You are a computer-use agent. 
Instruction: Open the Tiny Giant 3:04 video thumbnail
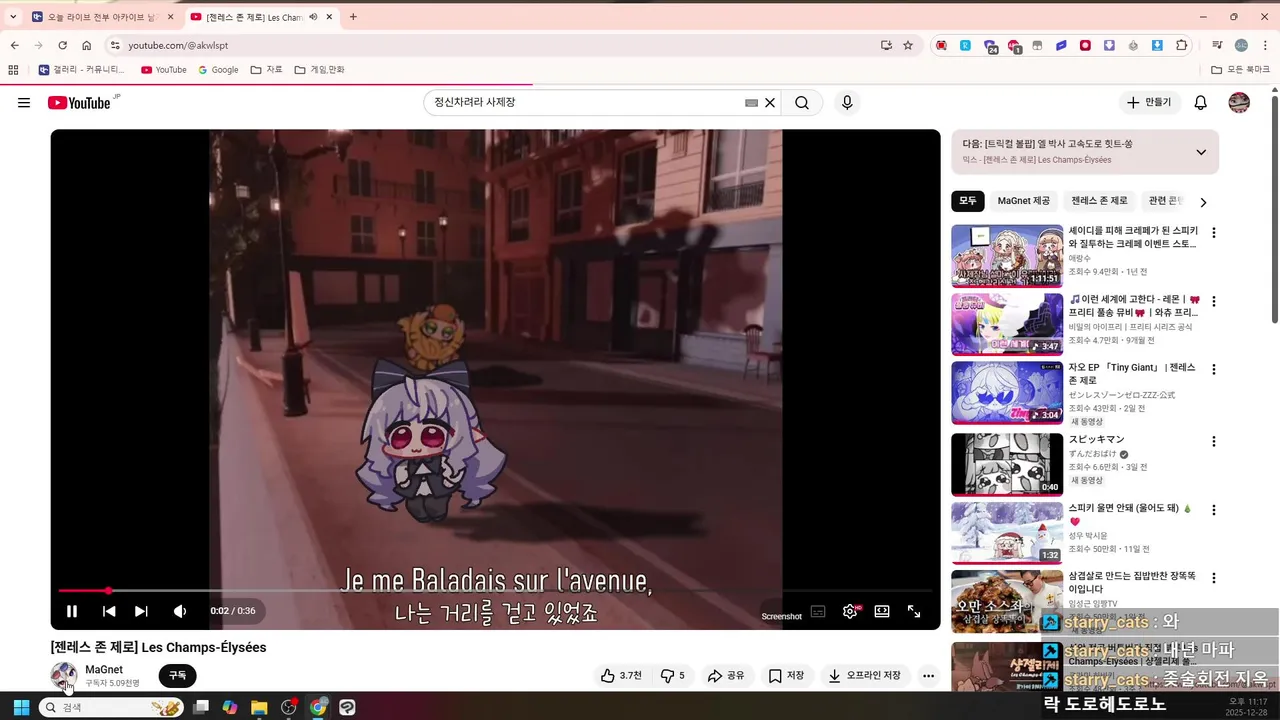pyautogui.click(x=1007, y=392)
